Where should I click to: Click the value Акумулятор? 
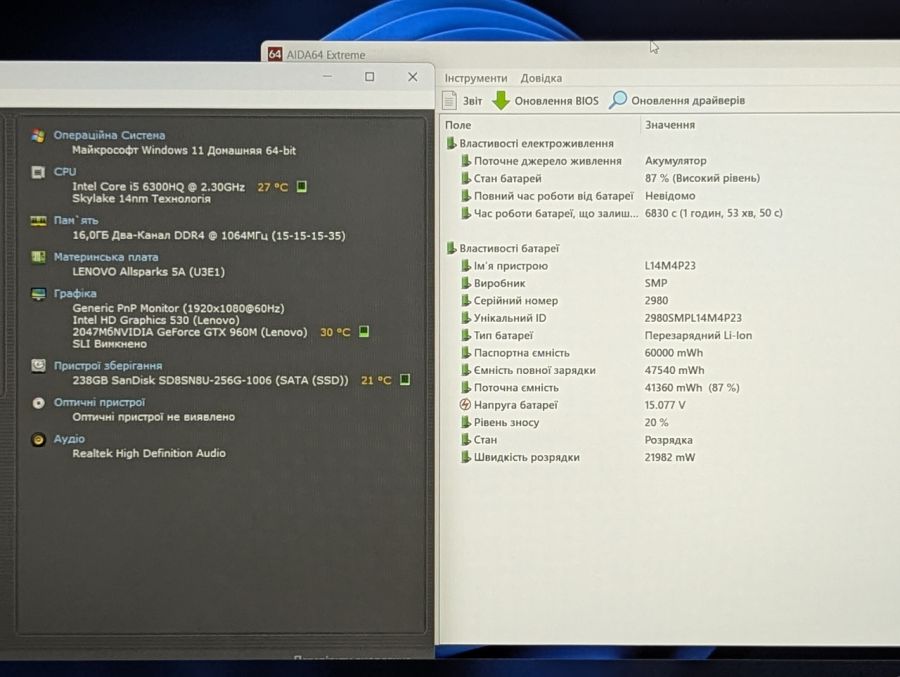coord(676,161)
